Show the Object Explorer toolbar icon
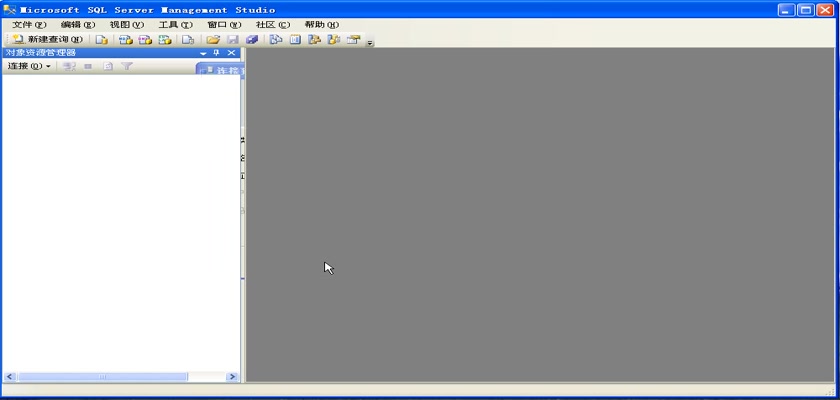This screenshot has height=400, width=840. coord(314,40)
